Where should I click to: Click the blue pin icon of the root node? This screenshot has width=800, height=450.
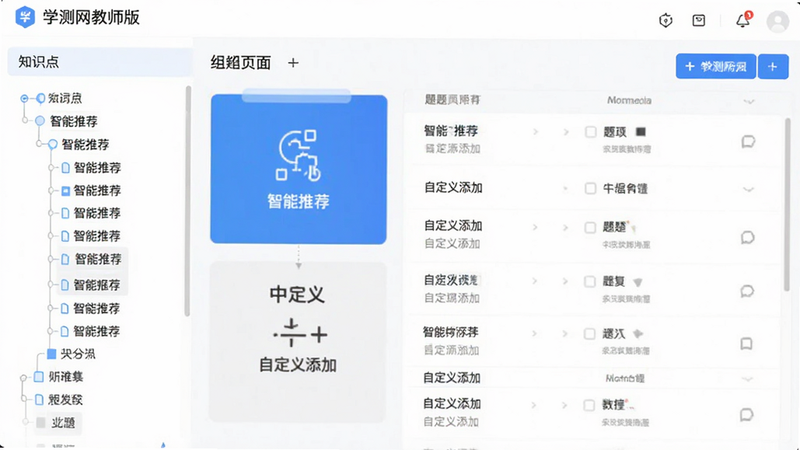pos(40,98)
